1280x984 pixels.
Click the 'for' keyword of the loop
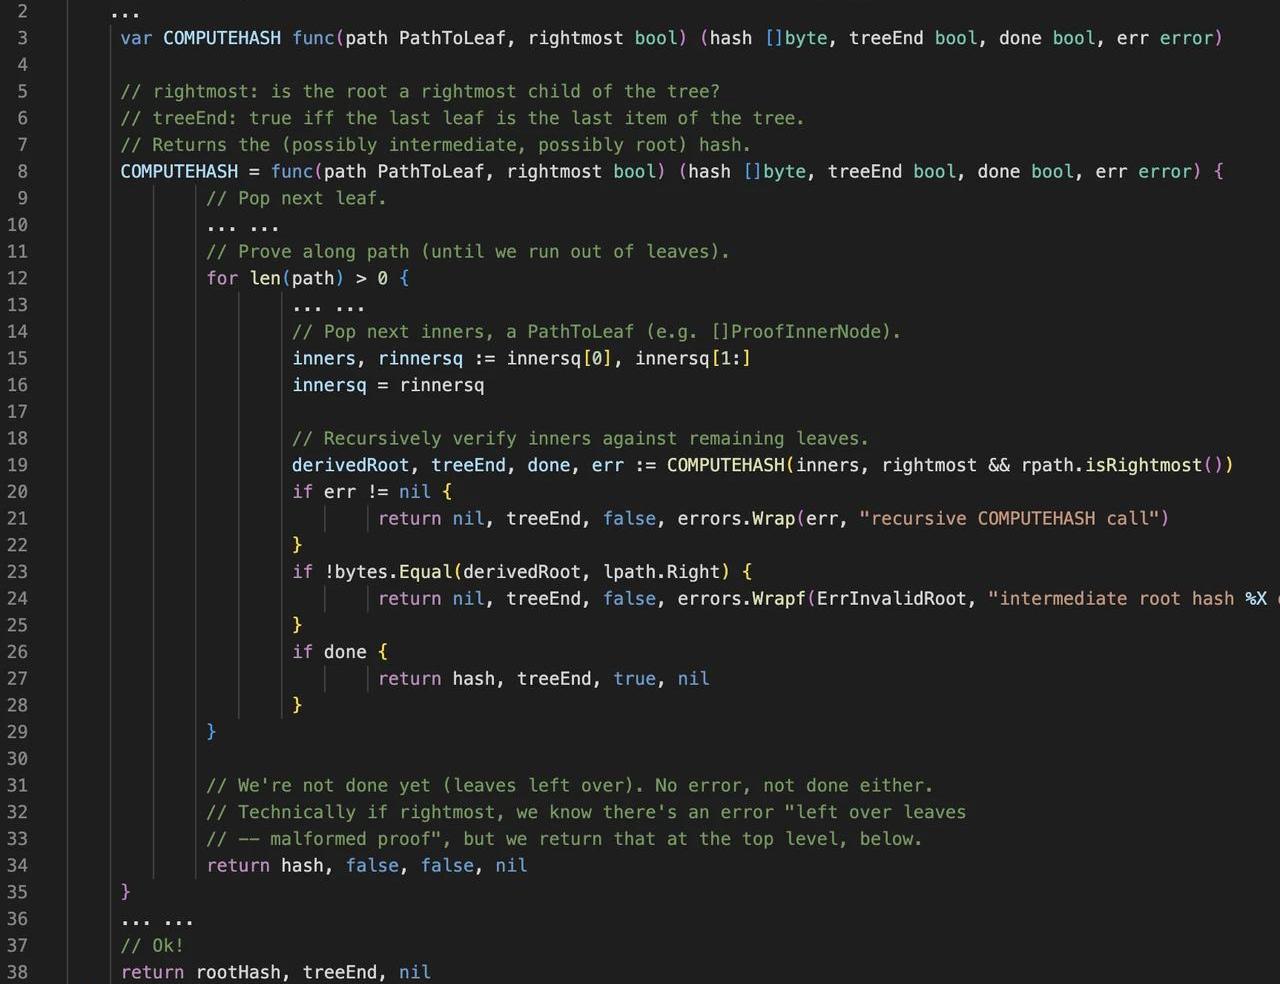(222, 278)
